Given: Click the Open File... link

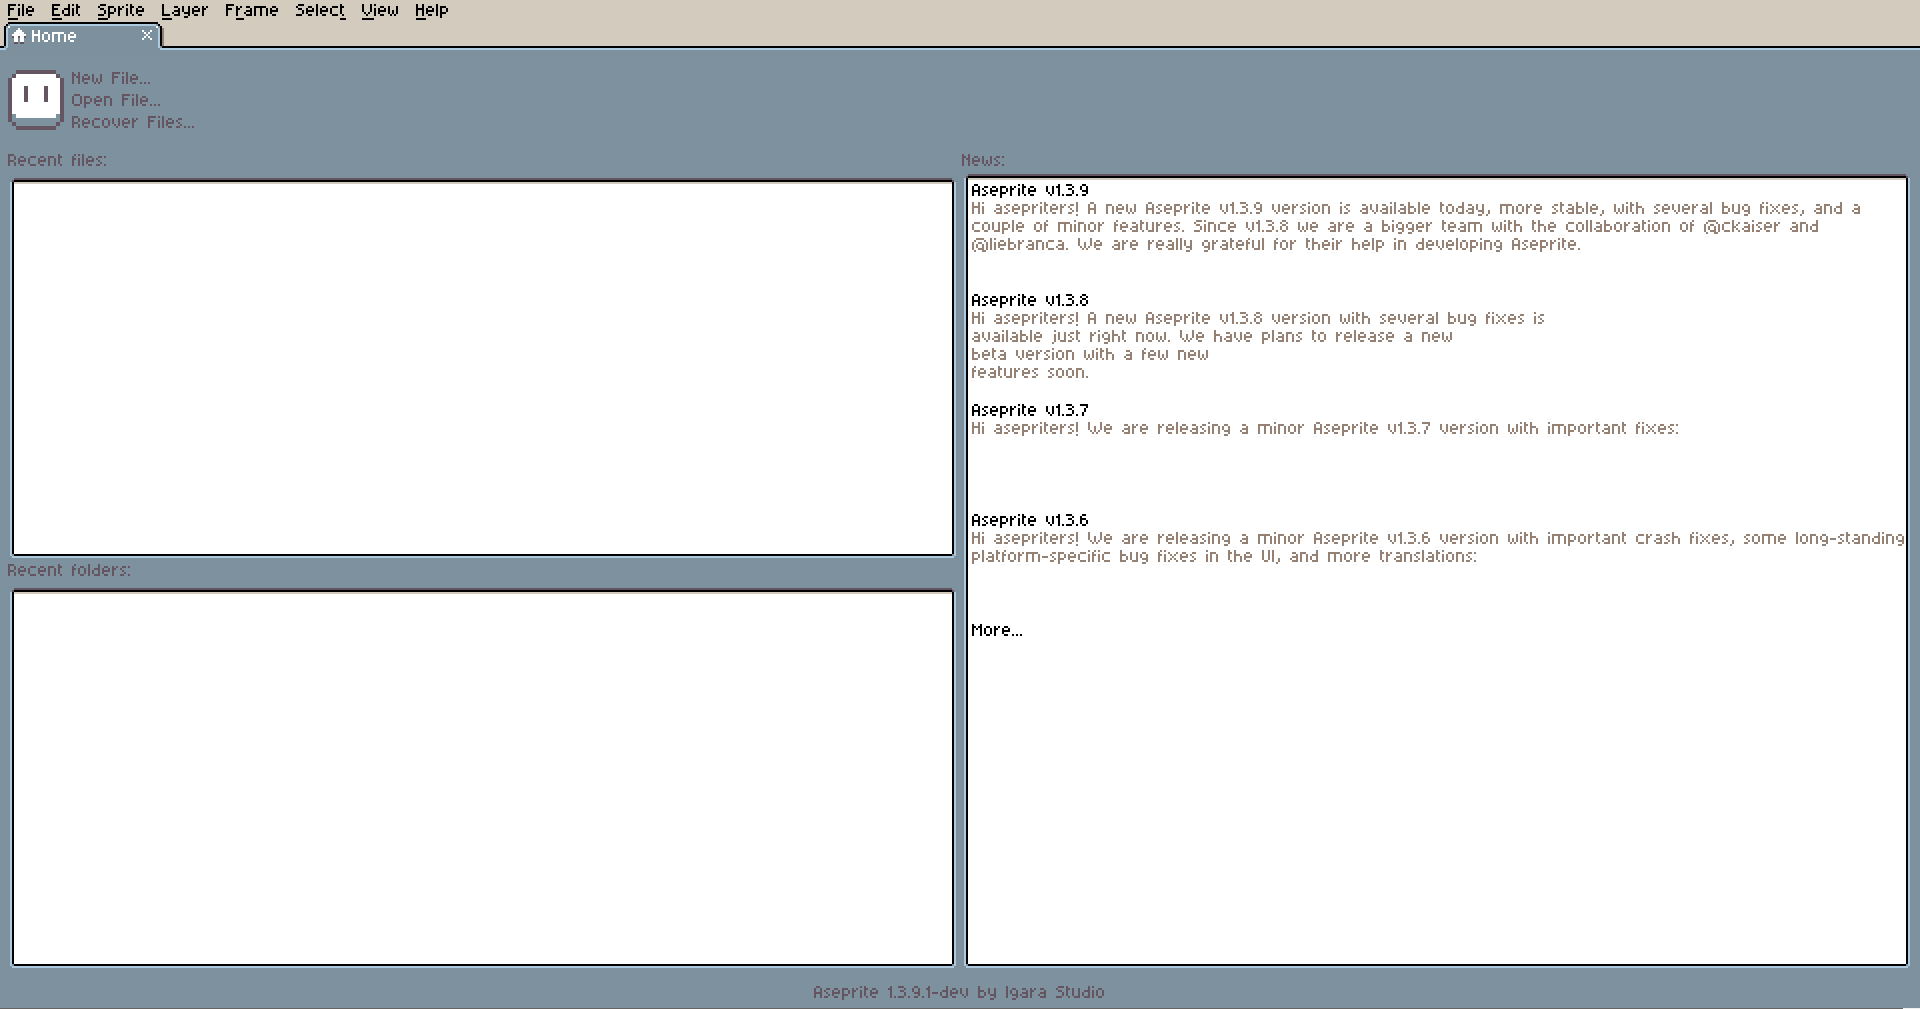Looking at the screenshot, I should click(x=116, y=100).
